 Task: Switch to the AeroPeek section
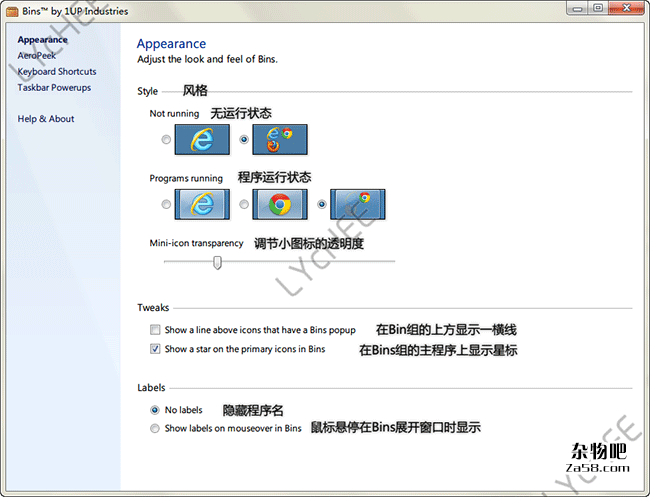36,56
